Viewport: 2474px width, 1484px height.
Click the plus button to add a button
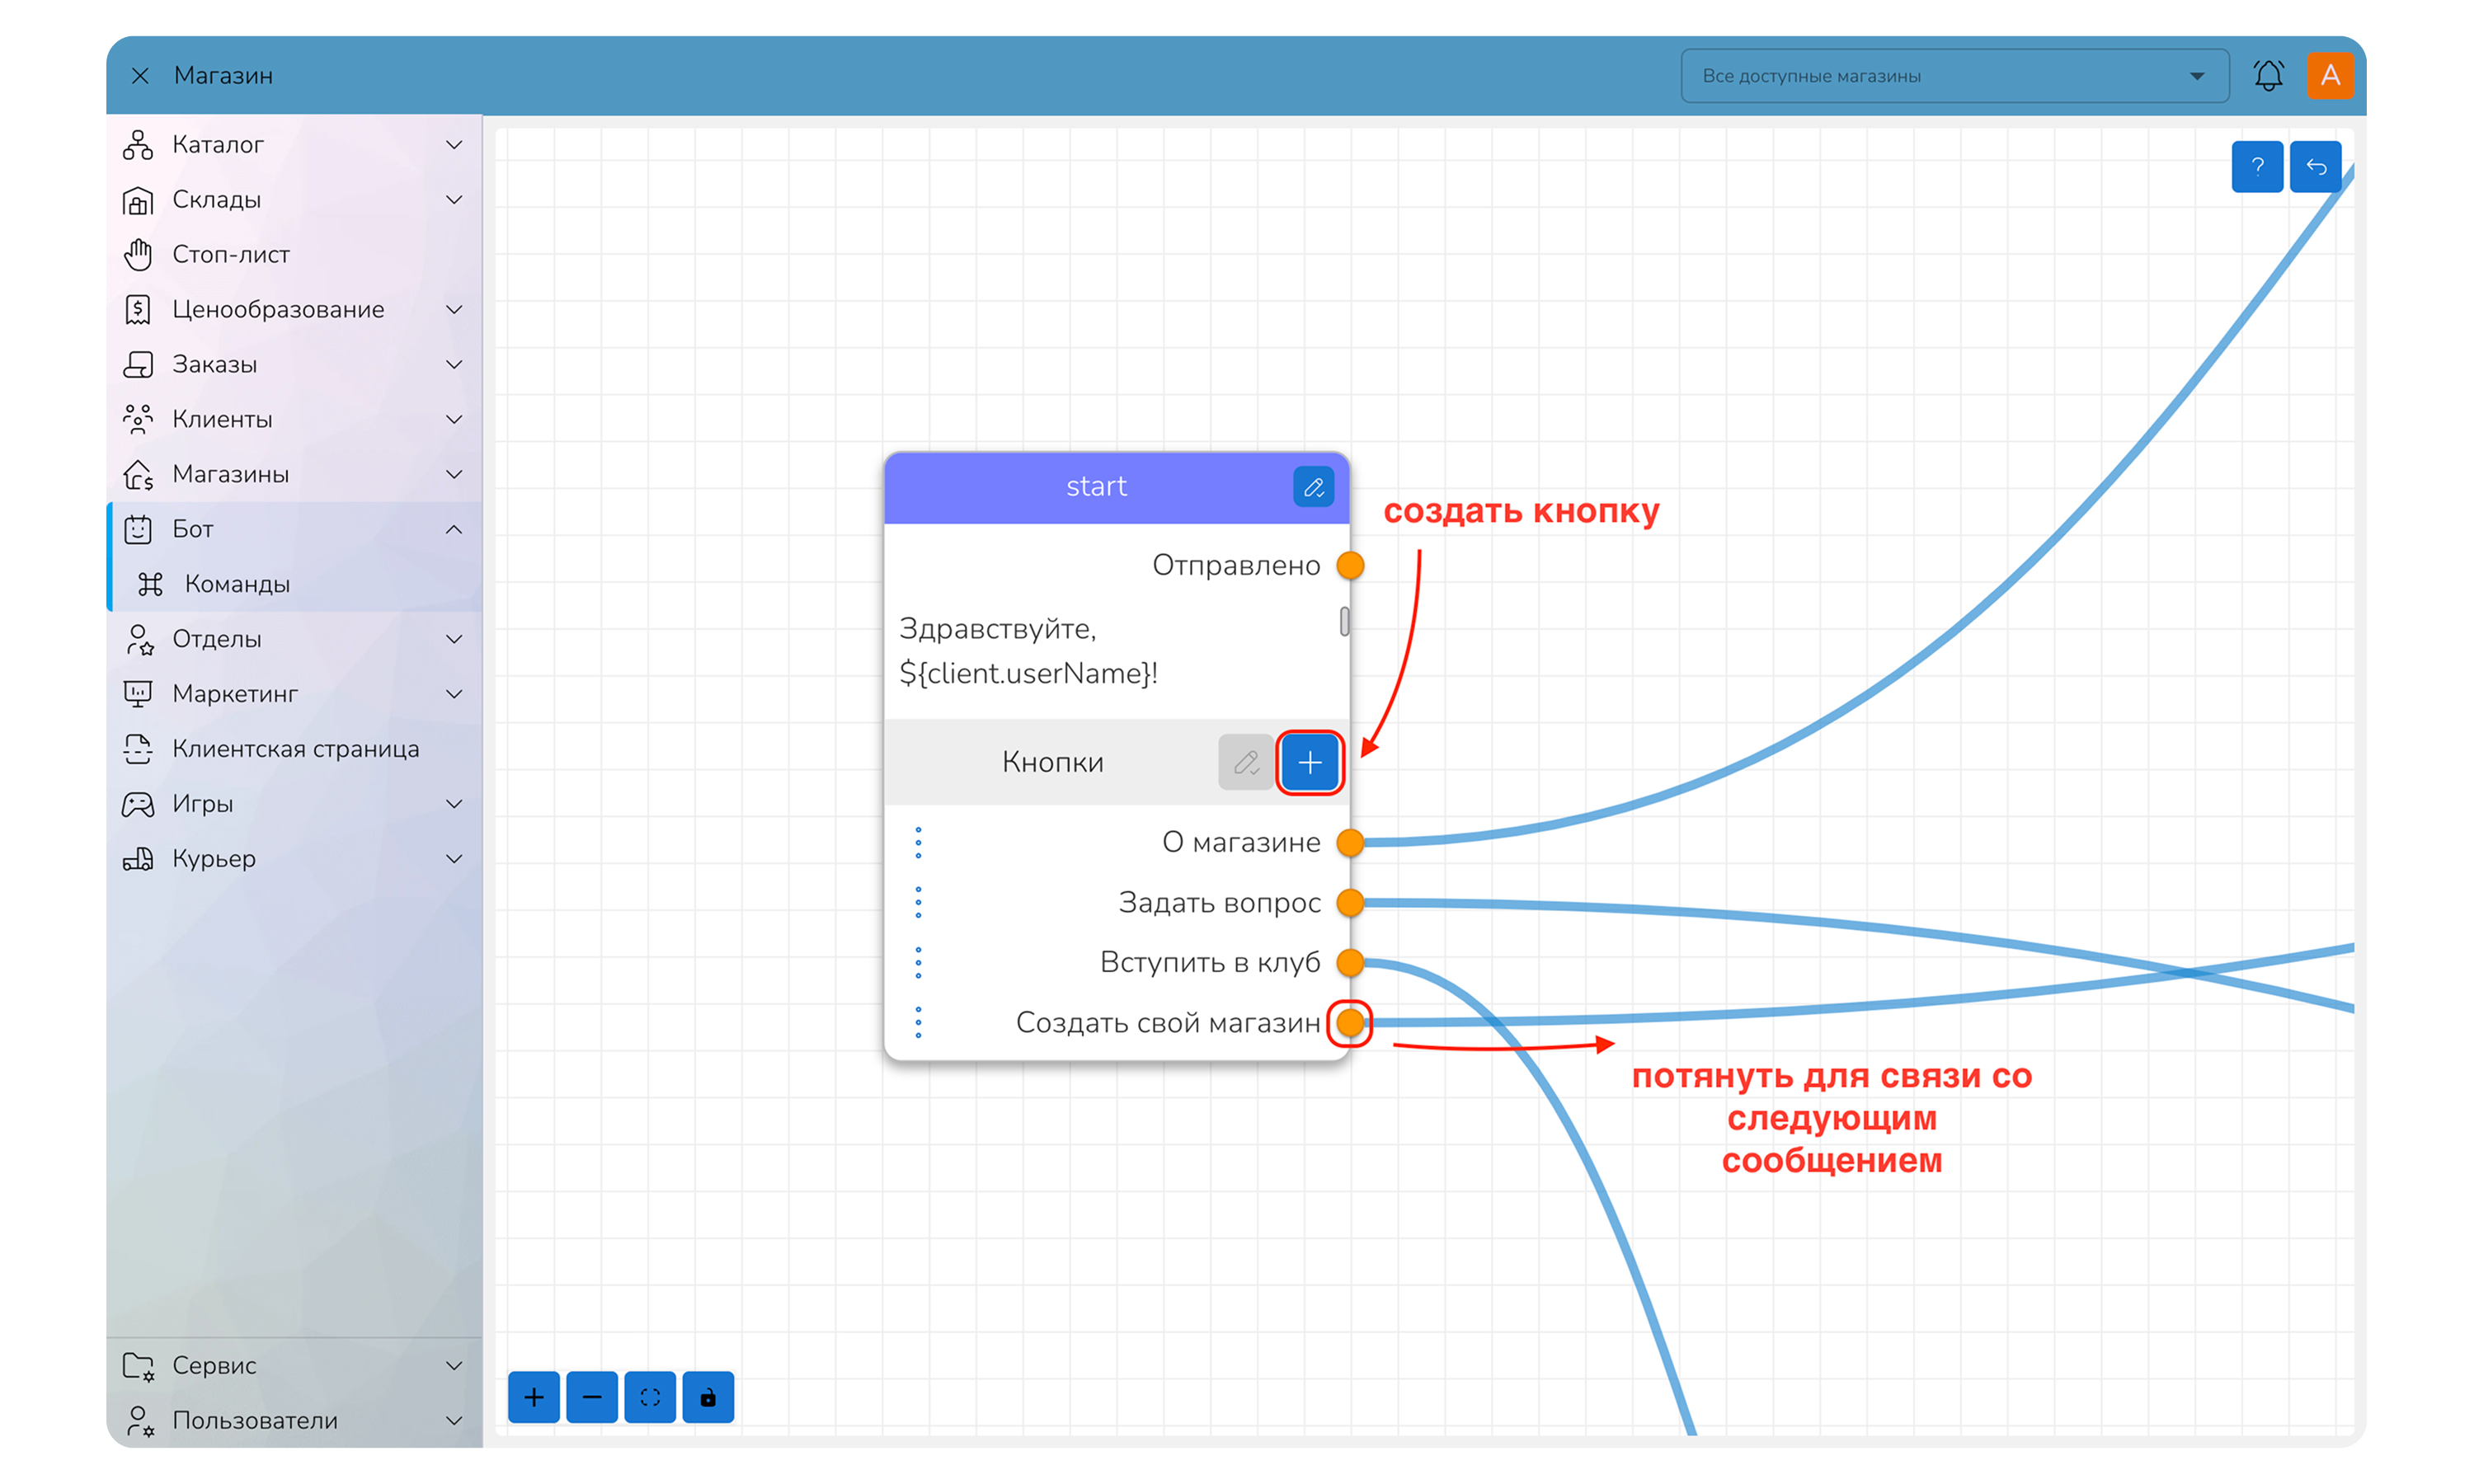click(x=1309, y=763)
